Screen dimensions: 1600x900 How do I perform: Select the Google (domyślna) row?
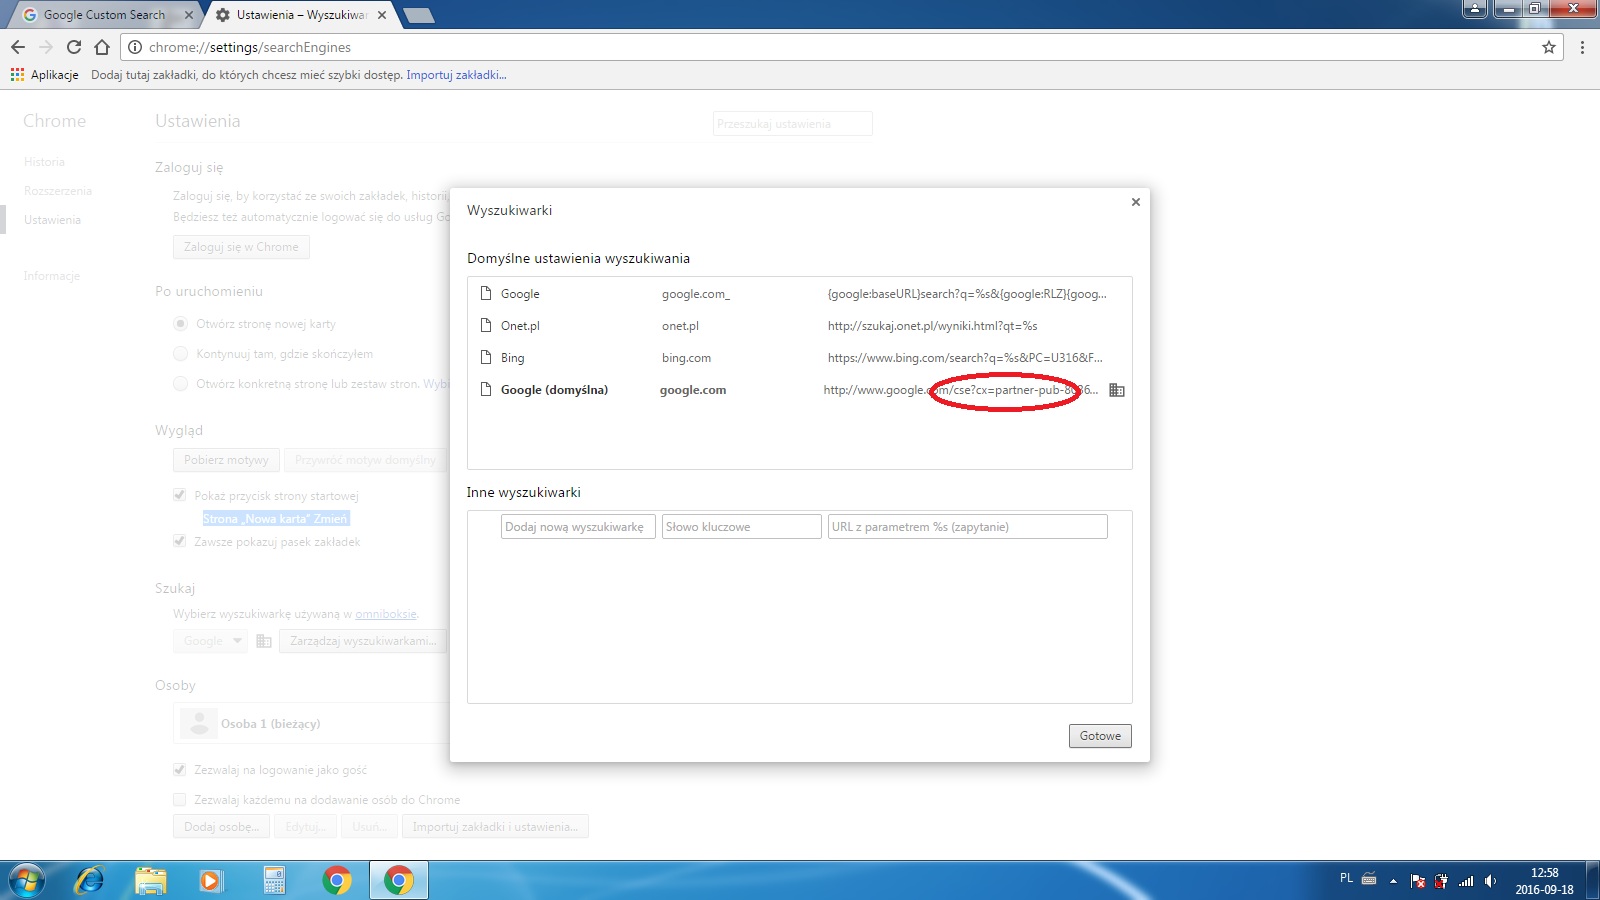799,390
